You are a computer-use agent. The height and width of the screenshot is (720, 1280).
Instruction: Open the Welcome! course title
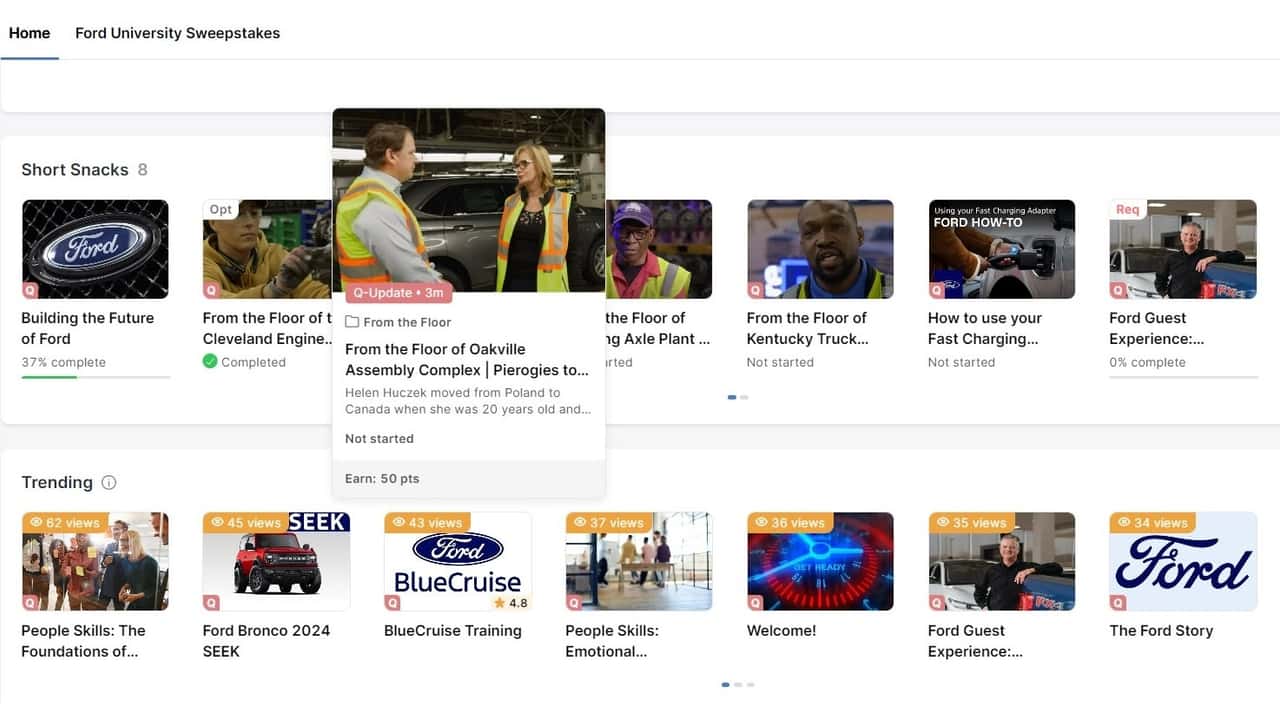(x=782, y=631)
